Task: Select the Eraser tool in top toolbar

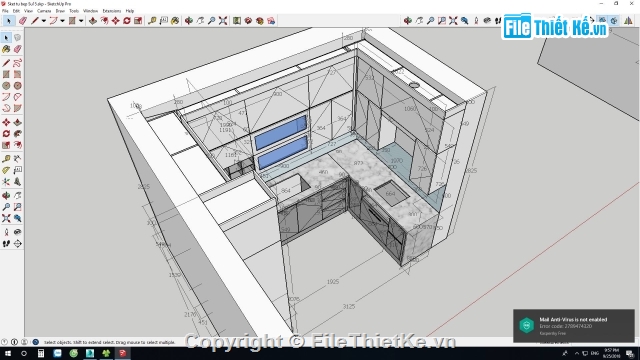Action: tap(23, 20)
